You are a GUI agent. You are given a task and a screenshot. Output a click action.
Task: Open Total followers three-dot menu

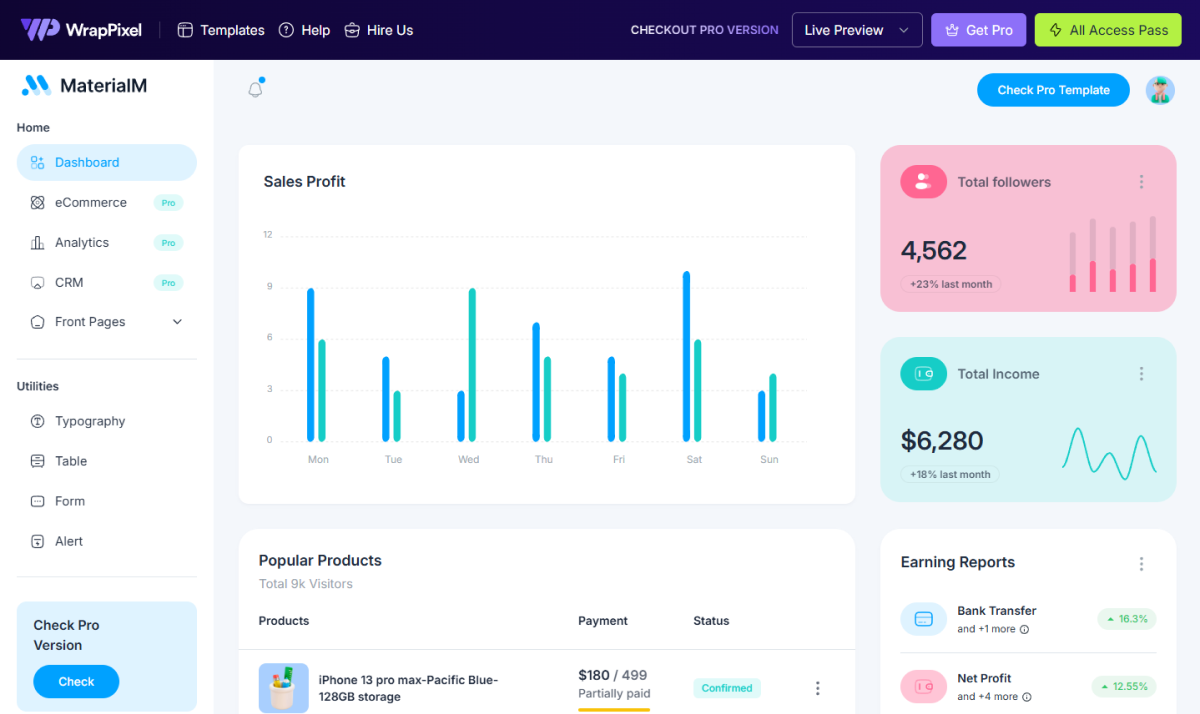(x=1141, y=182)
